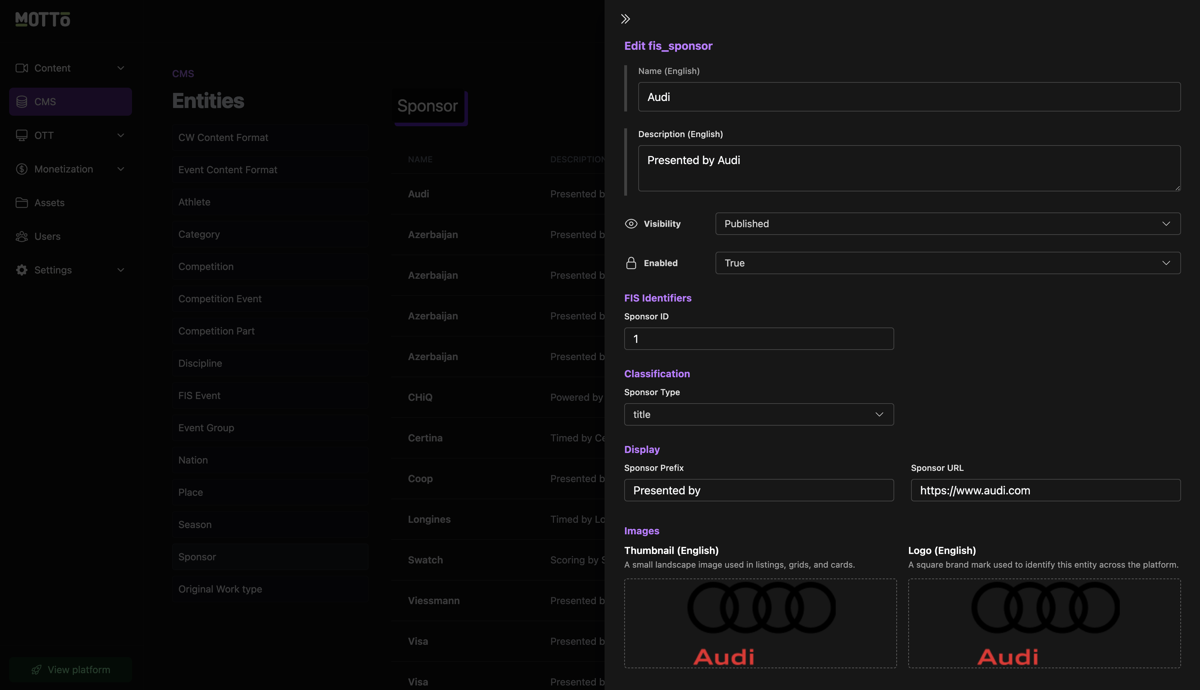1200x690 pixels.
Task: Select the Category entity
Action: click(270, 234)
